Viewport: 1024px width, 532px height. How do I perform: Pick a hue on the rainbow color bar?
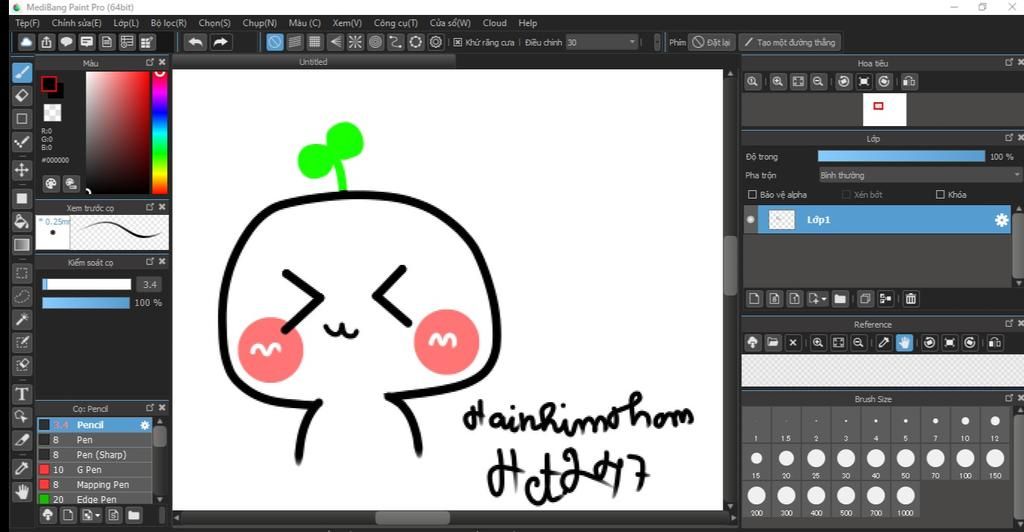(159, 133)
